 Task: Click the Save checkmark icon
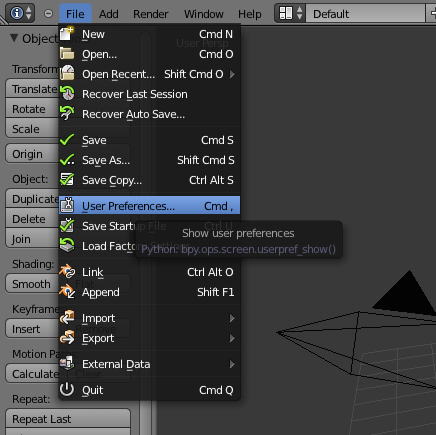click(x=67, y=140)
